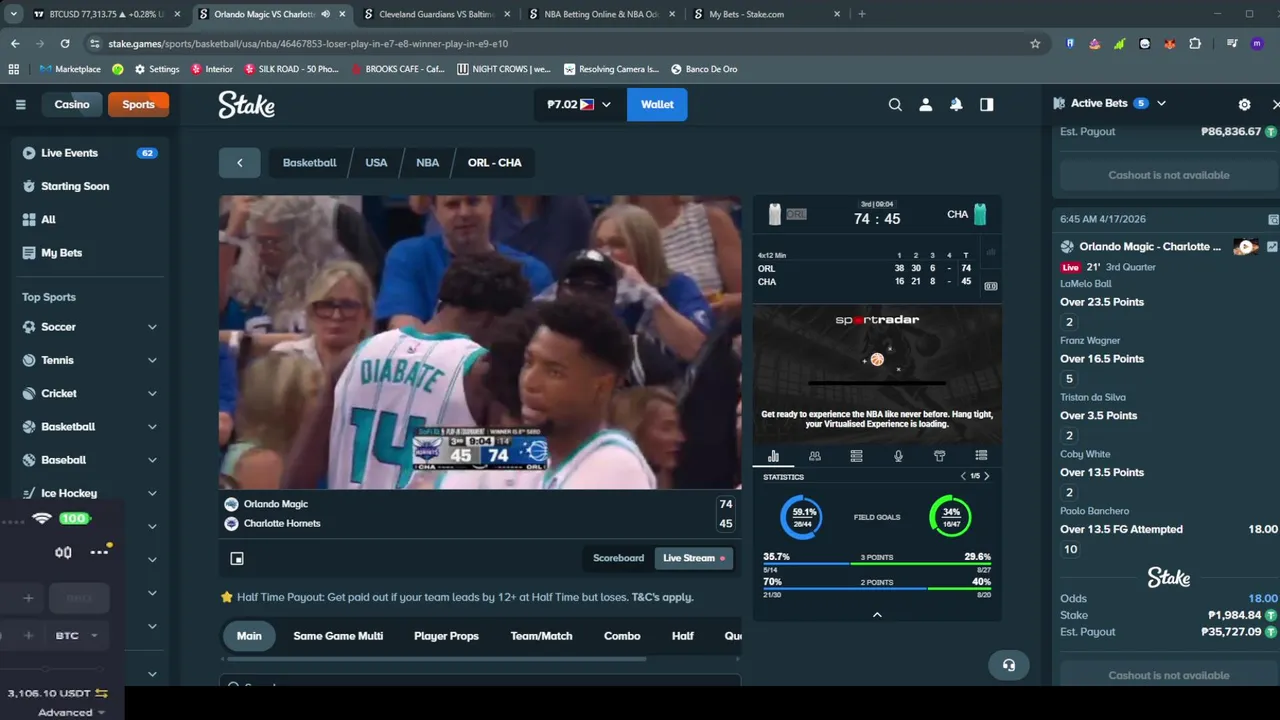Image resolution: width=1280 pixels, height=720 pixels.
Task: Expand the Ice Hockey sports category
Action: 152,493
